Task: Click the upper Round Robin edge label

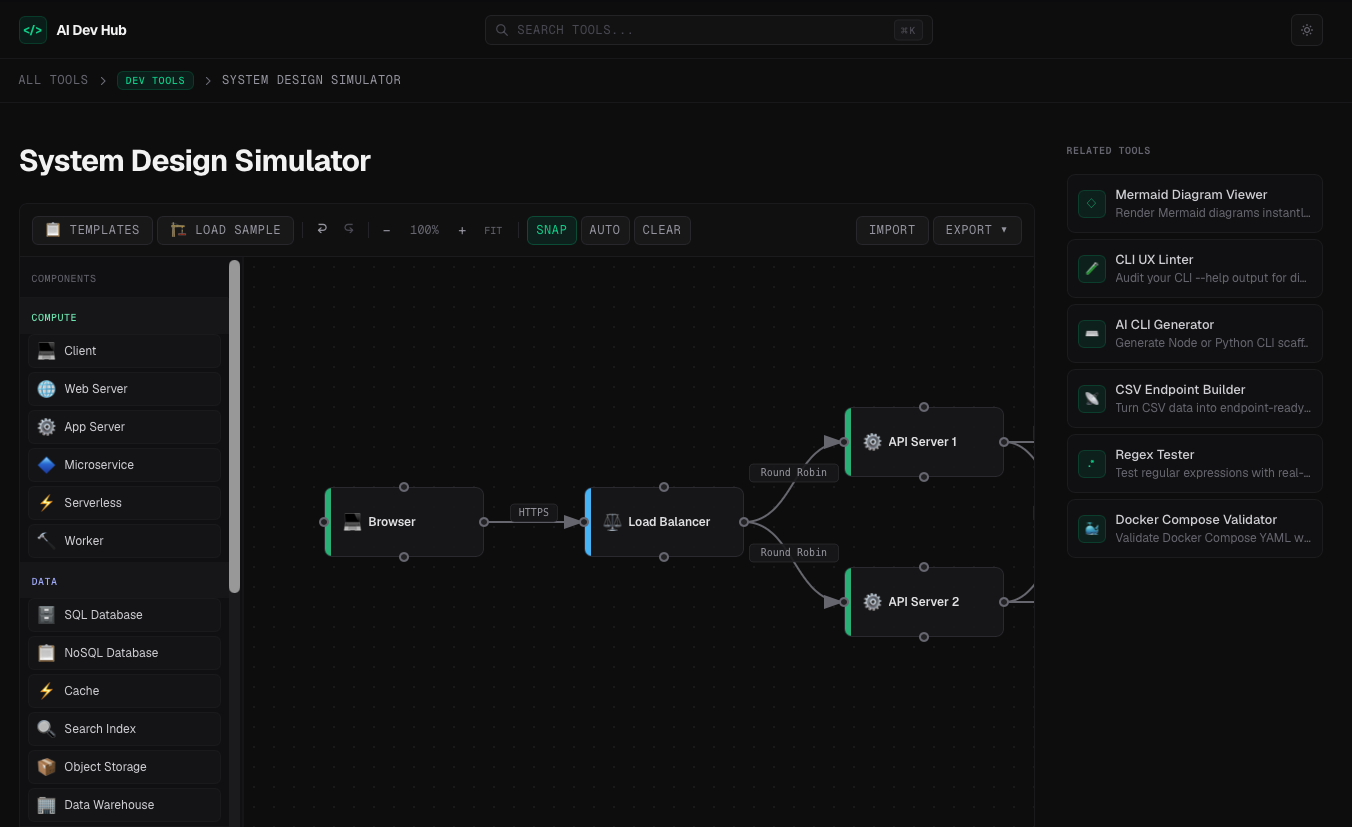Action: pyautogui.click(x=794, y=473)
